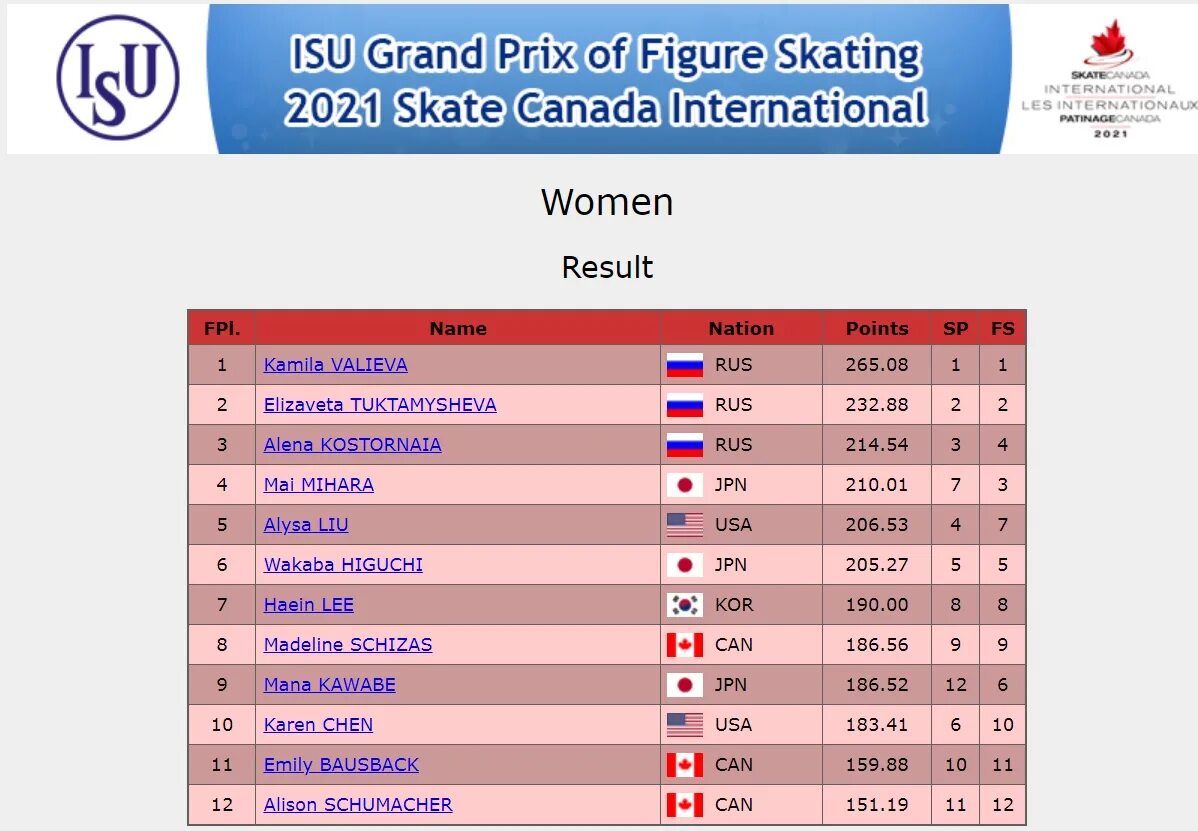The image size is (1198, 831).
Task: Click the Nation column header
Action: pos(741,328)
